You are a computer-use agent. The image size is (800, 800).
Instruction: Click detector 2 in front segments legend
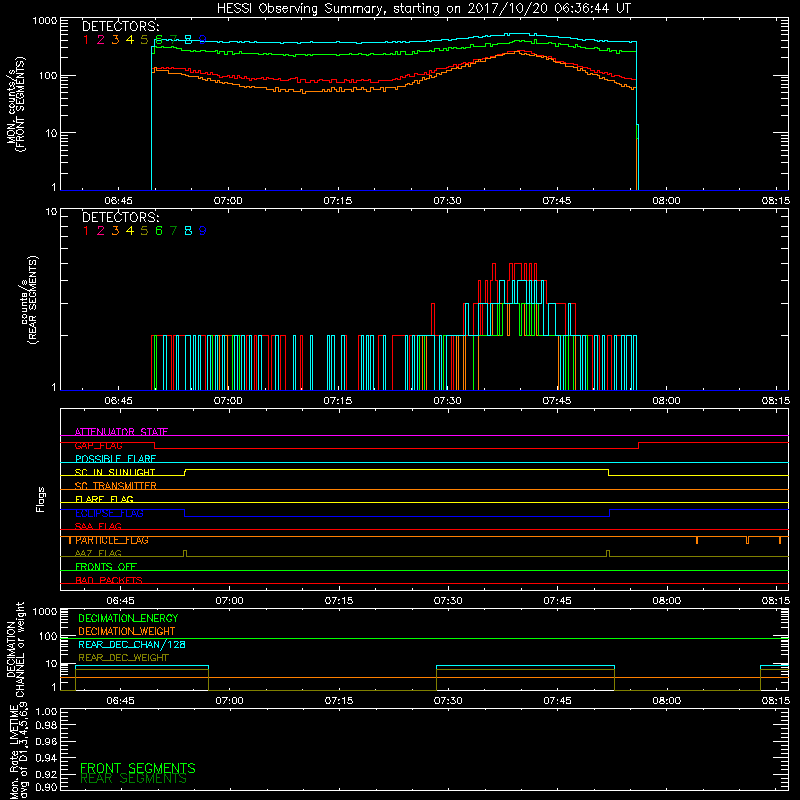tap(101, 39)
